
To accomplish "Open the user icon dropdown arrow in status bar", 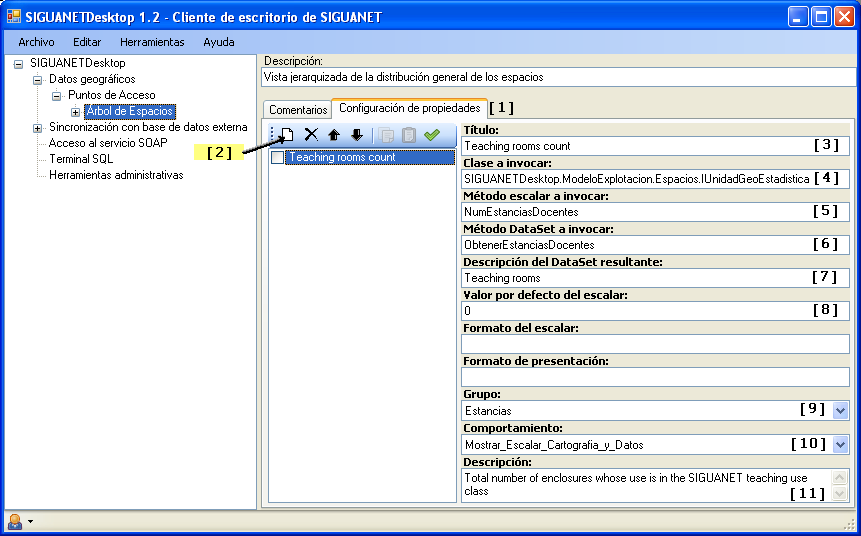I will pyautogui.click(x=30, y=521).
